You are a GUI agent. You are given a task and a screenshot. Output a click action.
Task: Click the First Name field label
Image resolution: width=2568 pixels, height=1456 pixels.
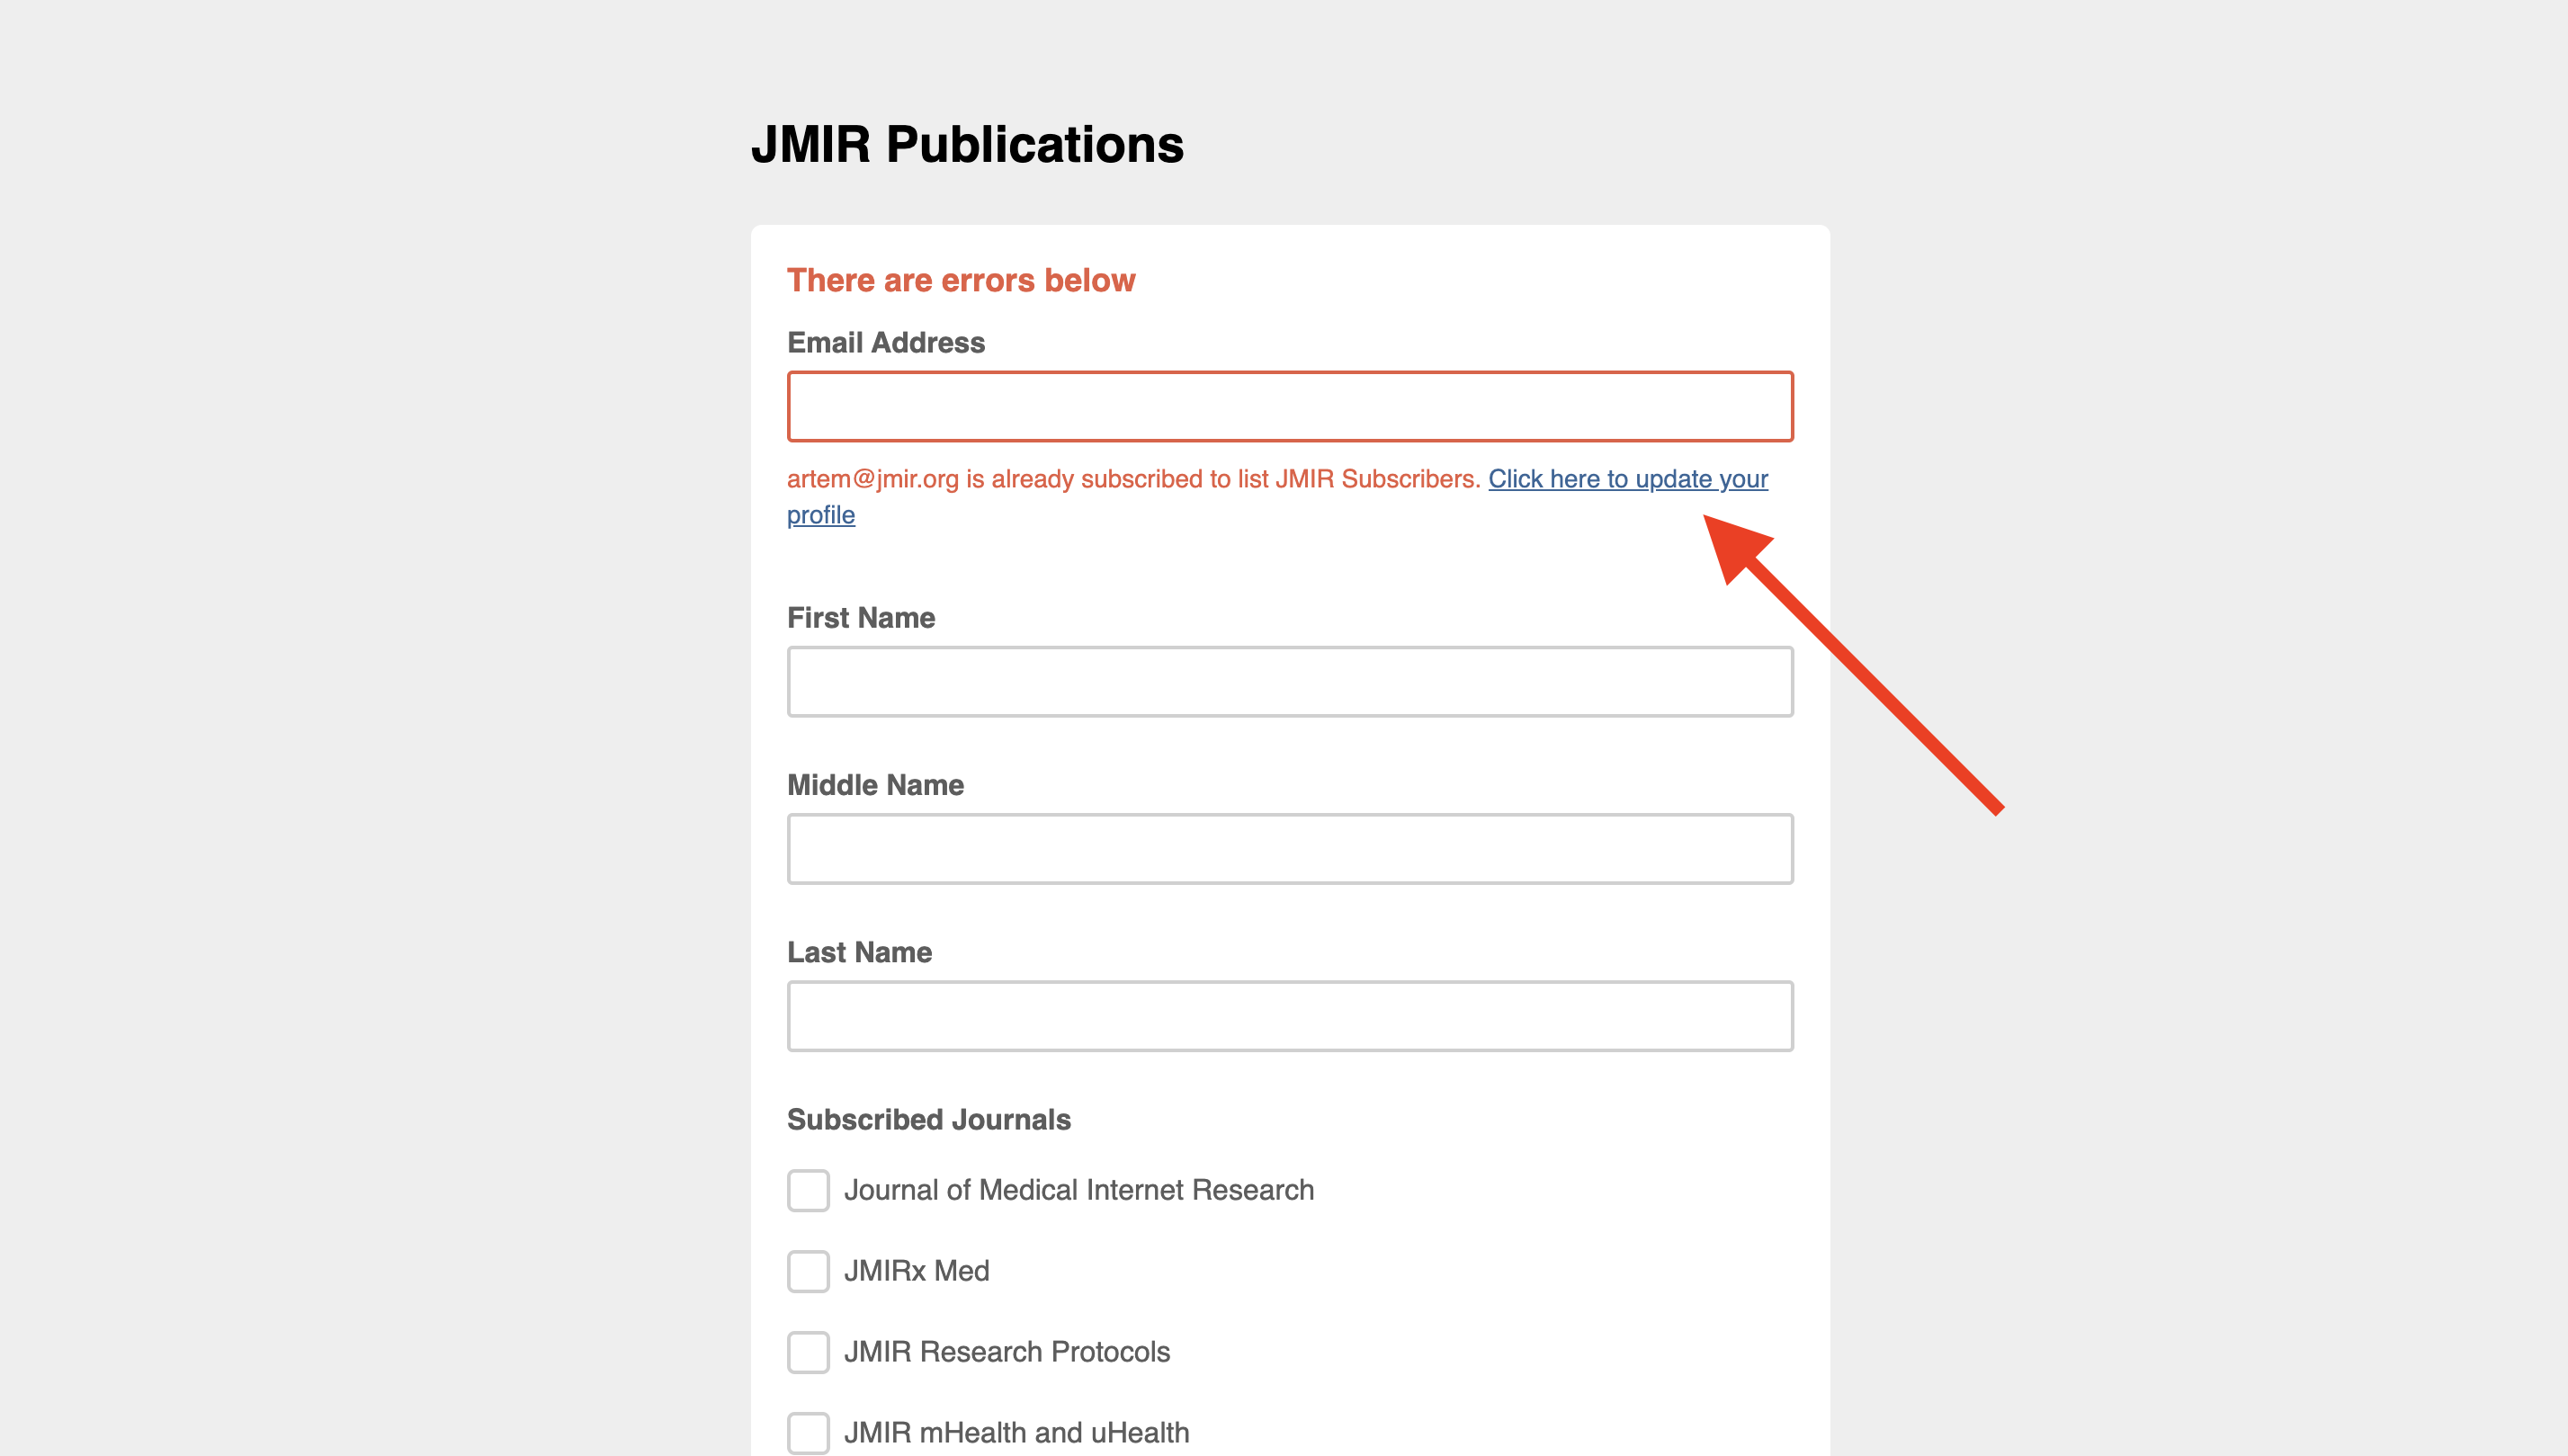860,618
